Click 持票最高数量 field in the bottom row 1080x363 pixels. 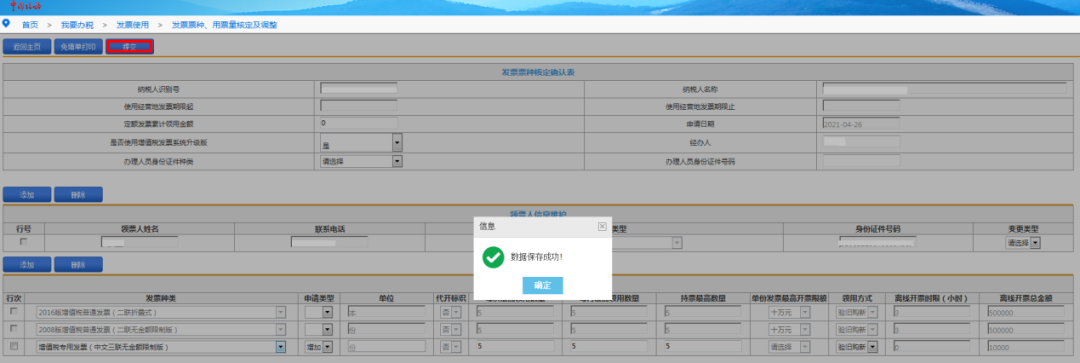pyautogui.click(x=703, y=347)
